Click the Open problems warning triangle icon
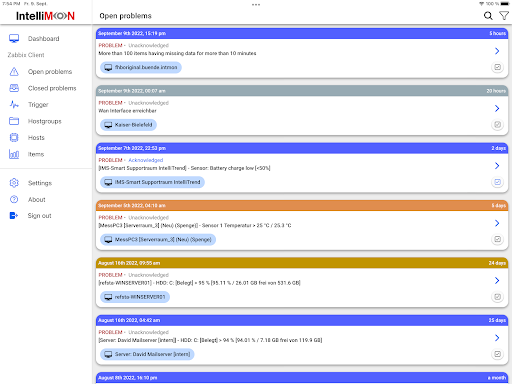 pos(14,72)
